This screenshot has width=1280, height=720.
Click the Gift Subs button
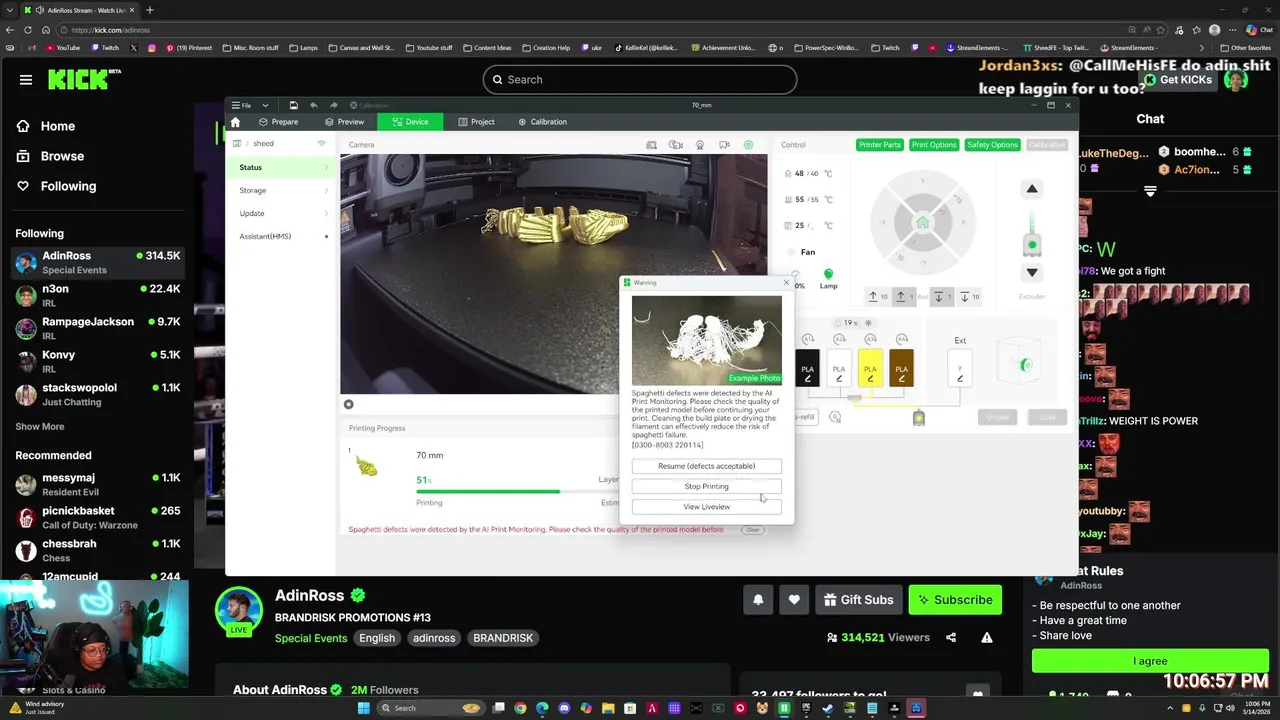click(x=859, y=600)
